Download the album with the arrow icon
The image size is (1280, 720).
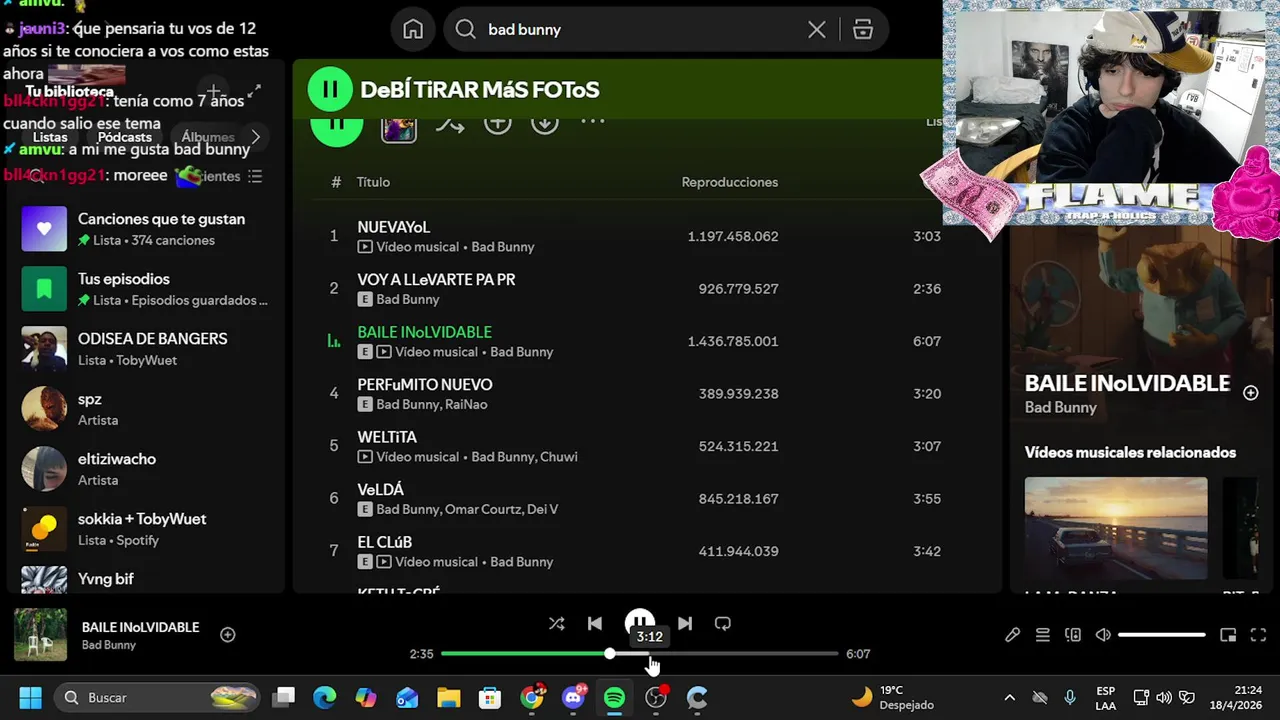tap(545, 123)
